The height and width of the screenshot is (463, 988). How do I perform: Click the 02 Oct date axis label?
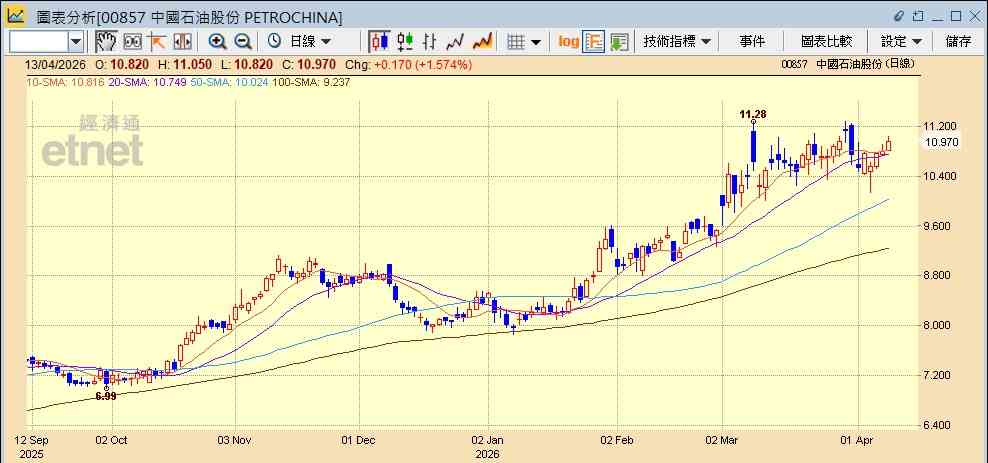click(x=112, y=440)
